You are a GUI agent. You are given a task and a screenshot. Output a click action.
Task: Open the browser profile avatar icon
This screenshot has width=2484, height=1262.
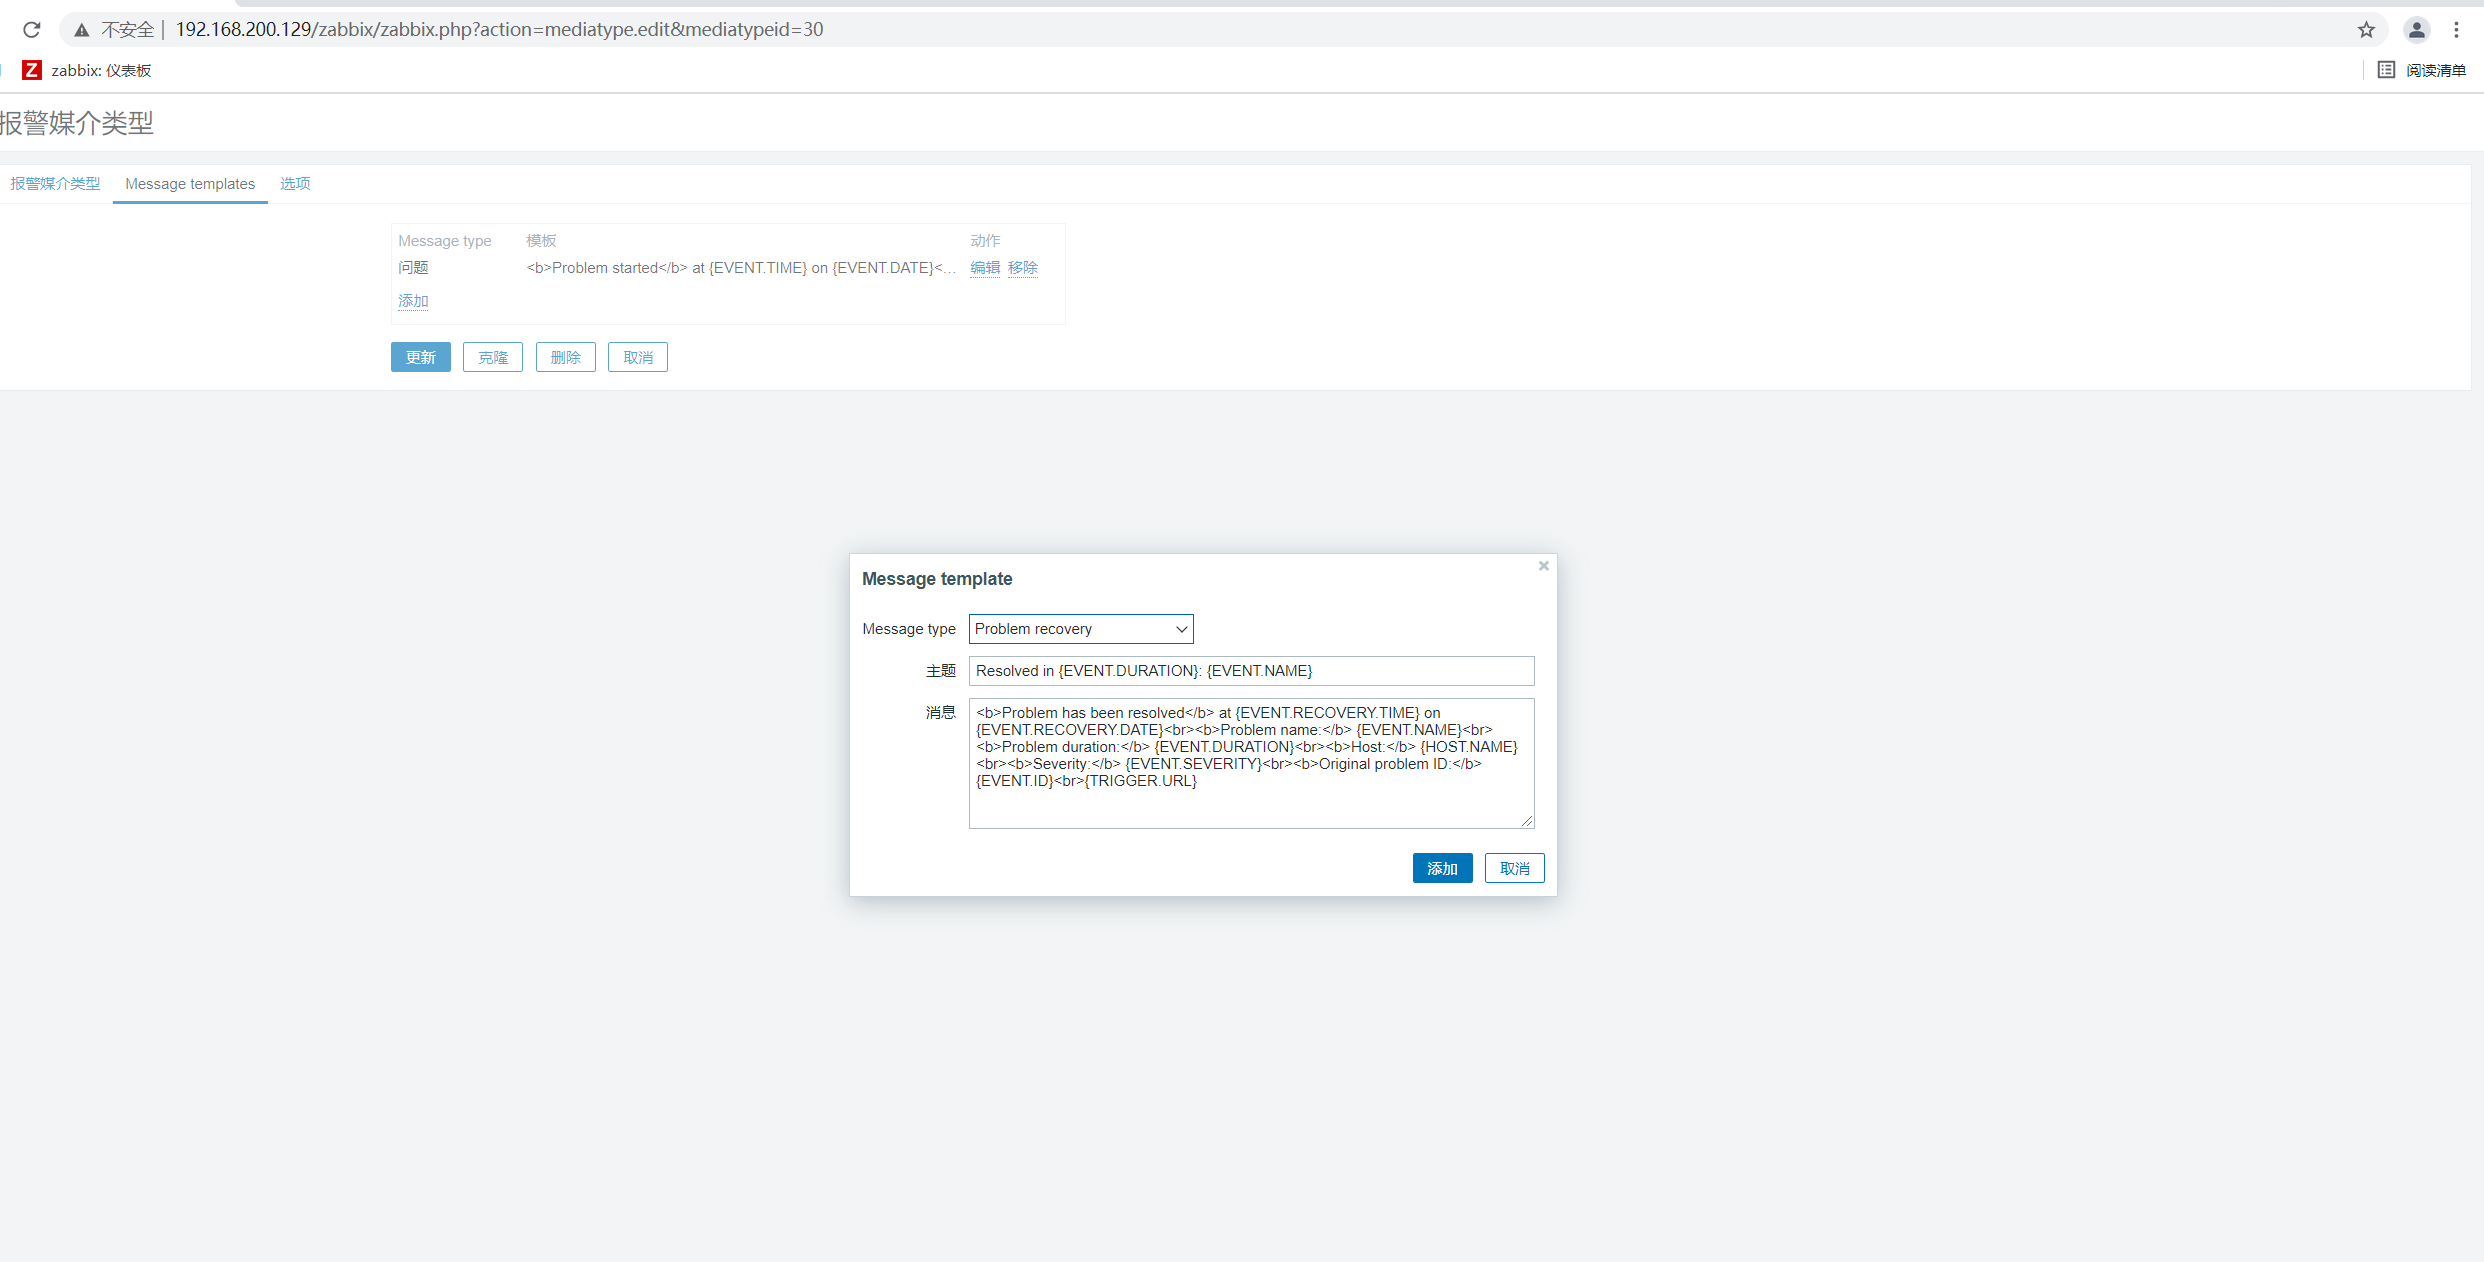(2417, 30)
